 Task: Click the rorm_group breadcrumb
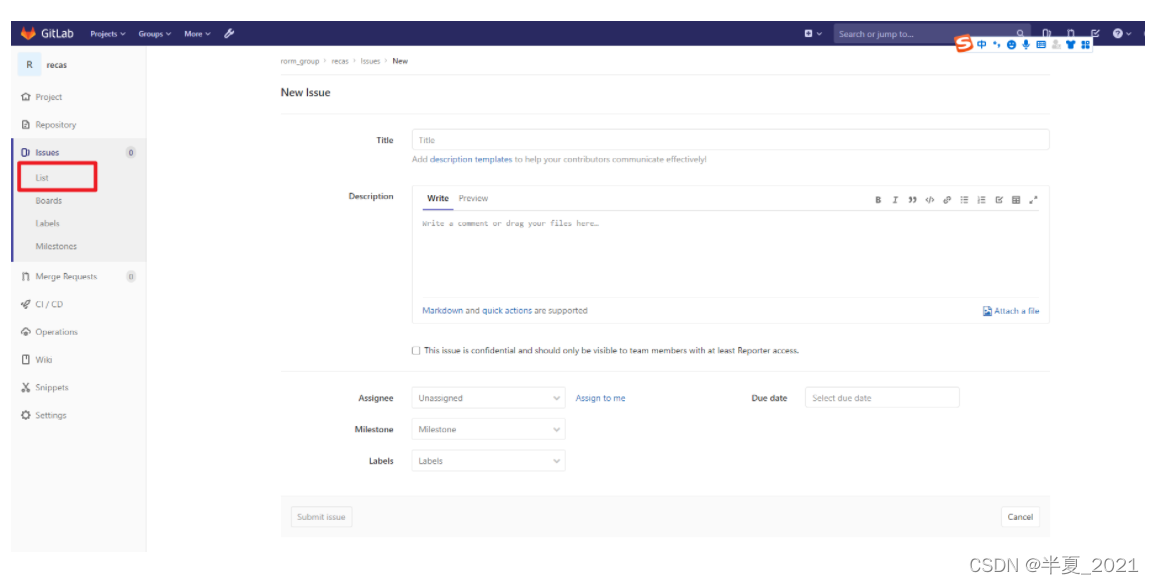[300, 61]
